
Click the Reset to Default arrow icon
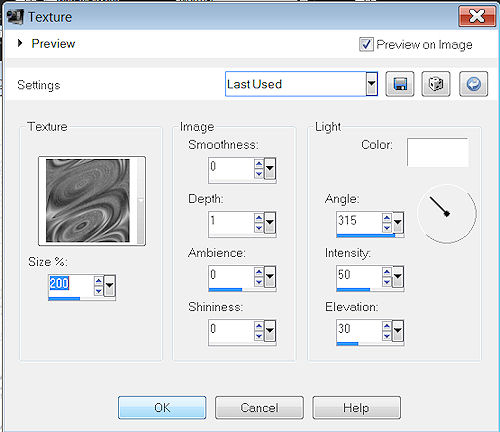(x=473, y=84)
